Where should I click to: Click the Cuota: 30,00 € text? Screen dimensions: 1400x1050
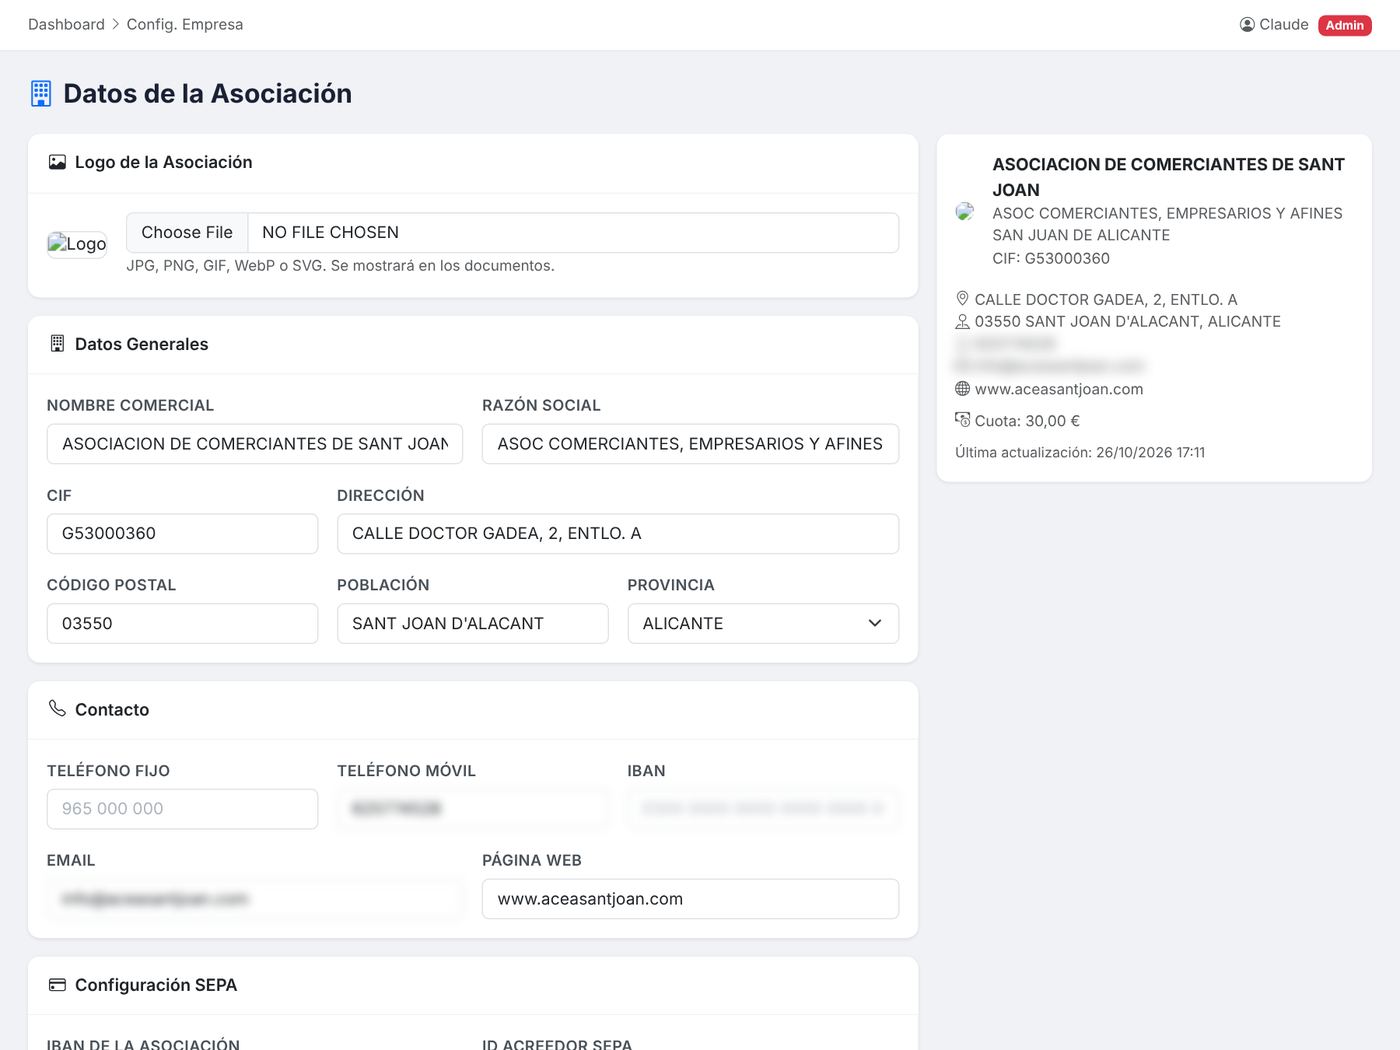click(1027, 421)
